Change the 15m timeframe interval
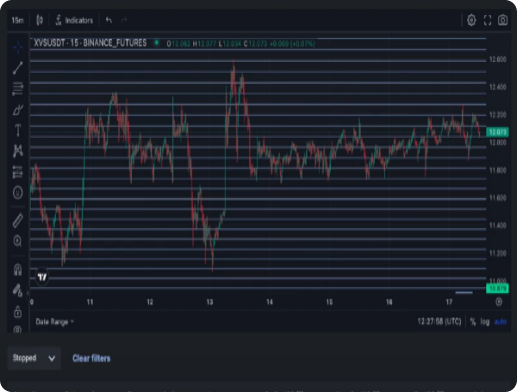Screen dimensions: 517x392 pyautogui.click(x=18, y=20)
